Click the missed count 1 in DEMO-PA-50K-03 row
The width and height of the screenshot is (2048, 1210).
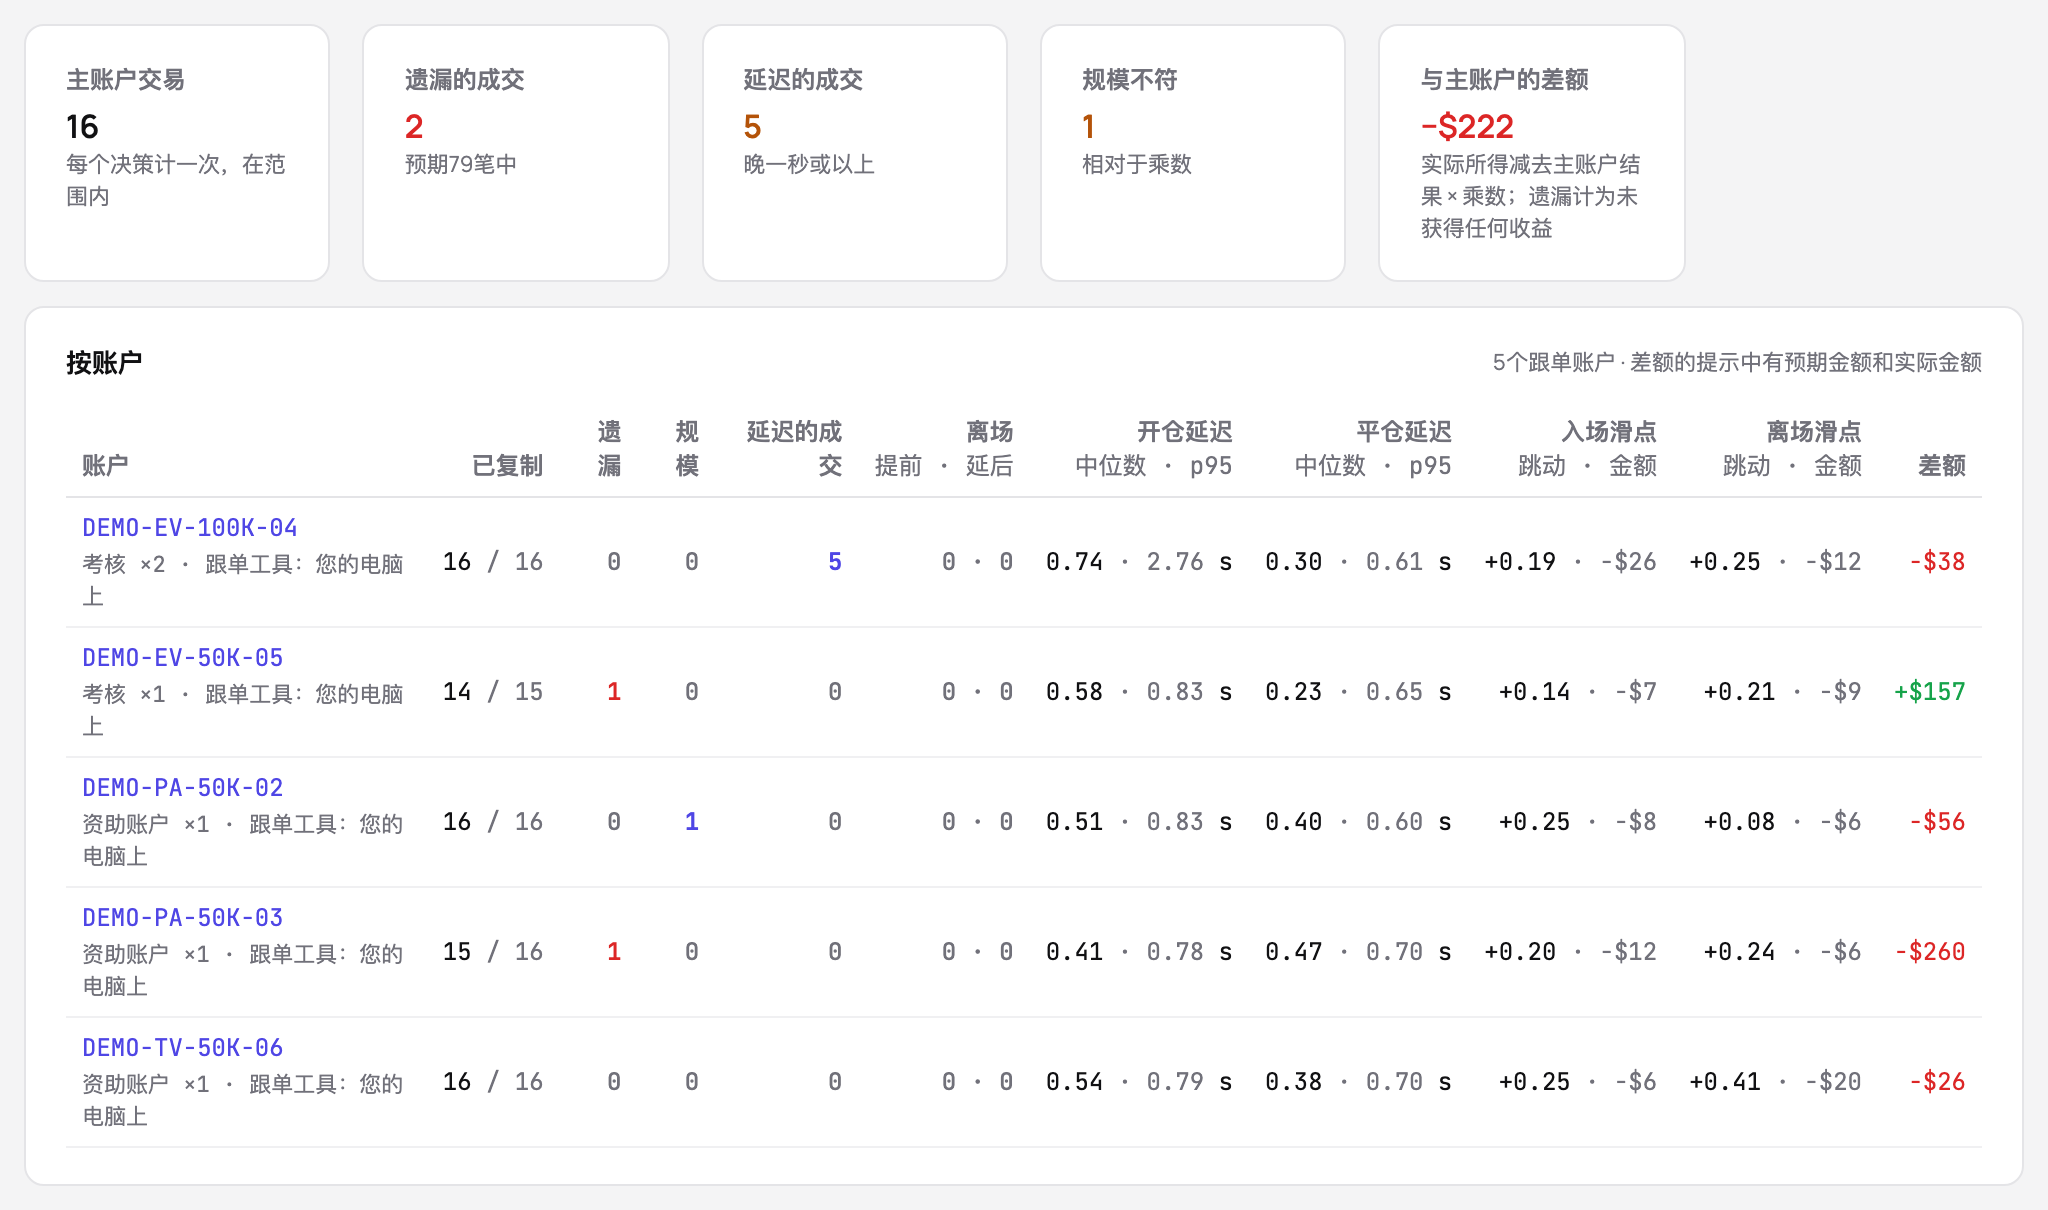tap(614, 952)
